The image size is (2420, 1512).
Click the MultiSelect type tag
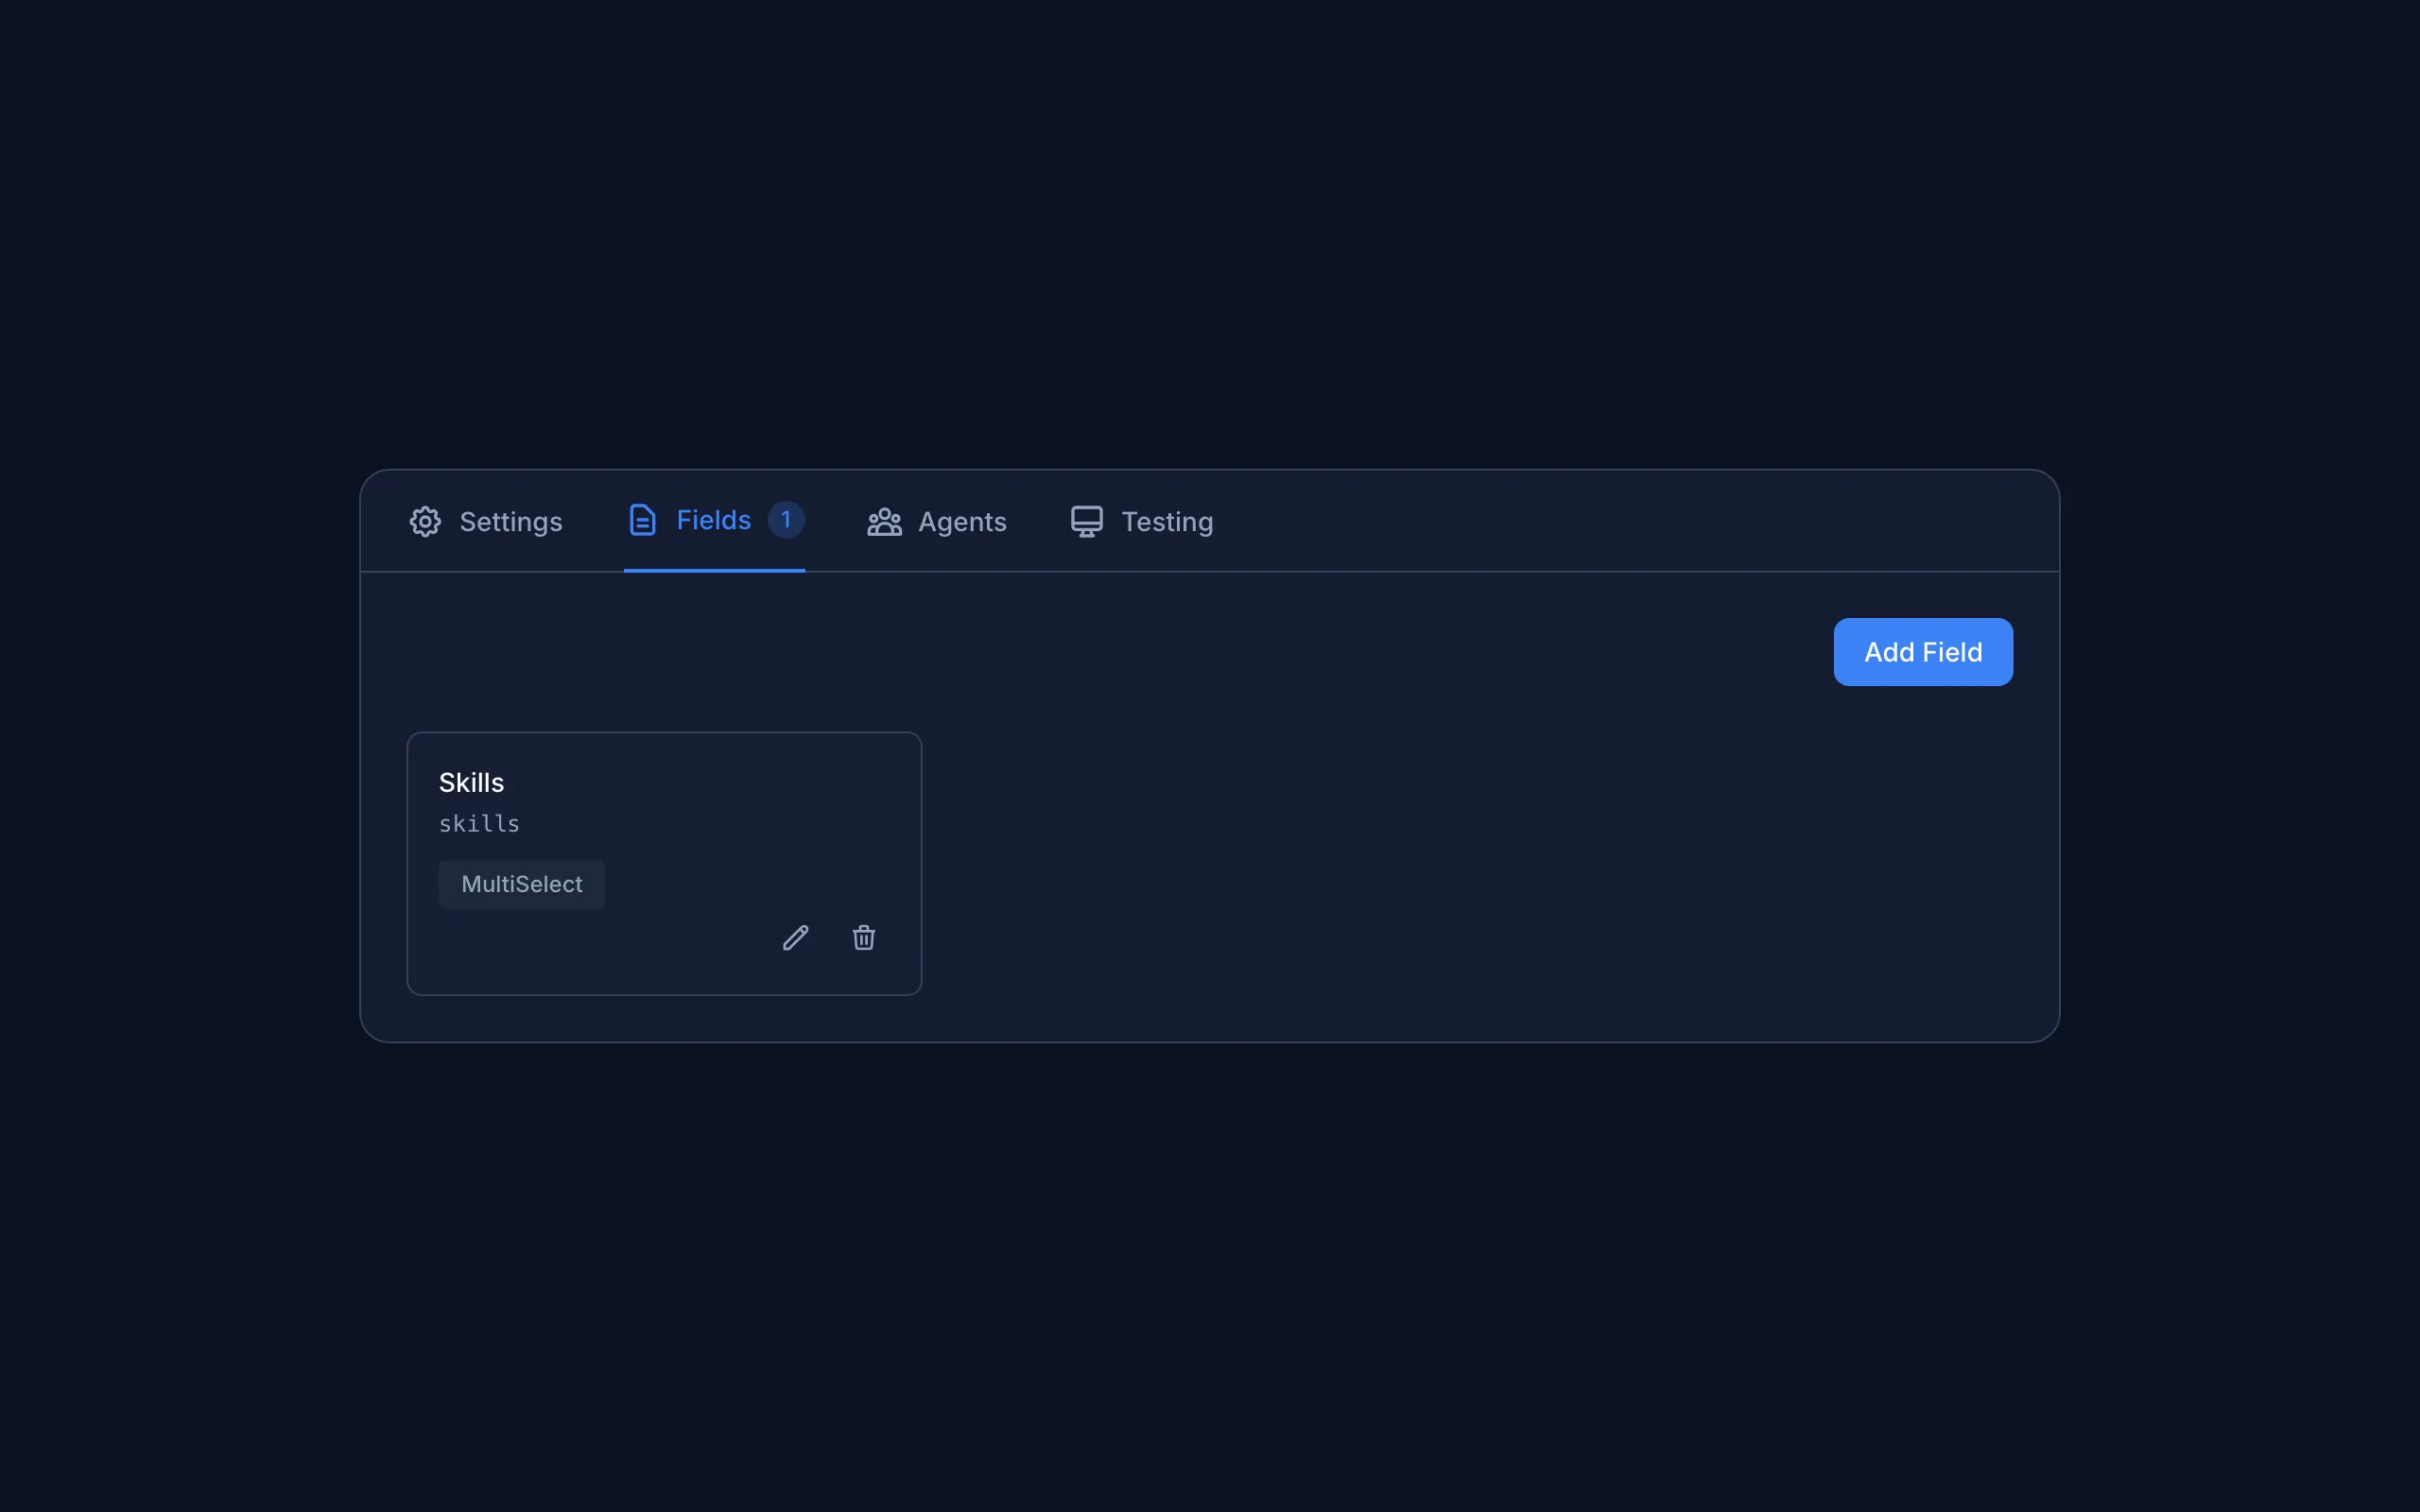(x=521, y=884)
